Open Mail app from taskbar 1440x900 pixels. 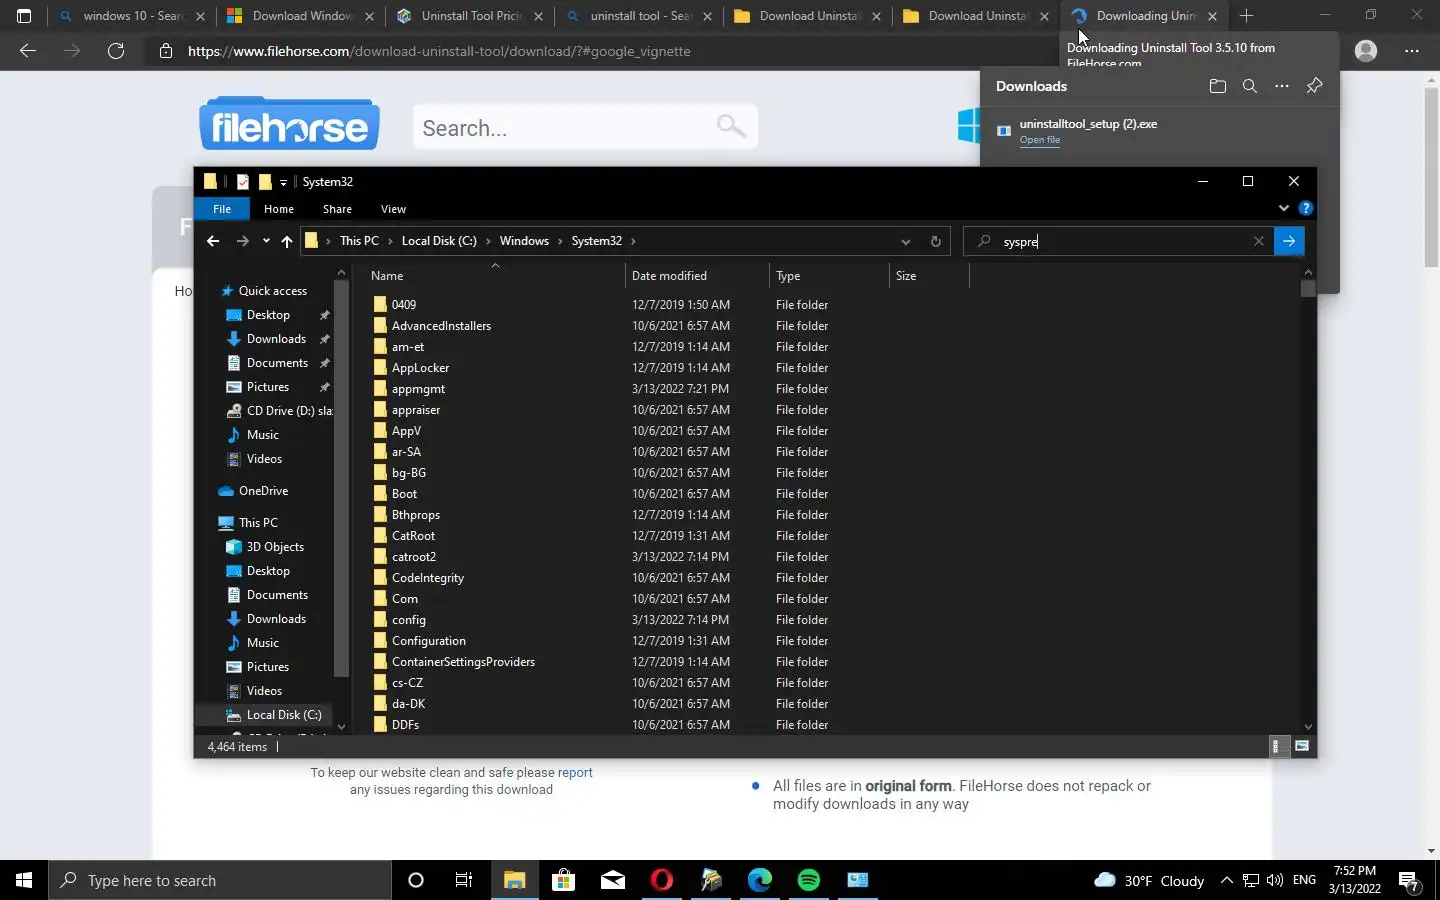pos(612,880)
